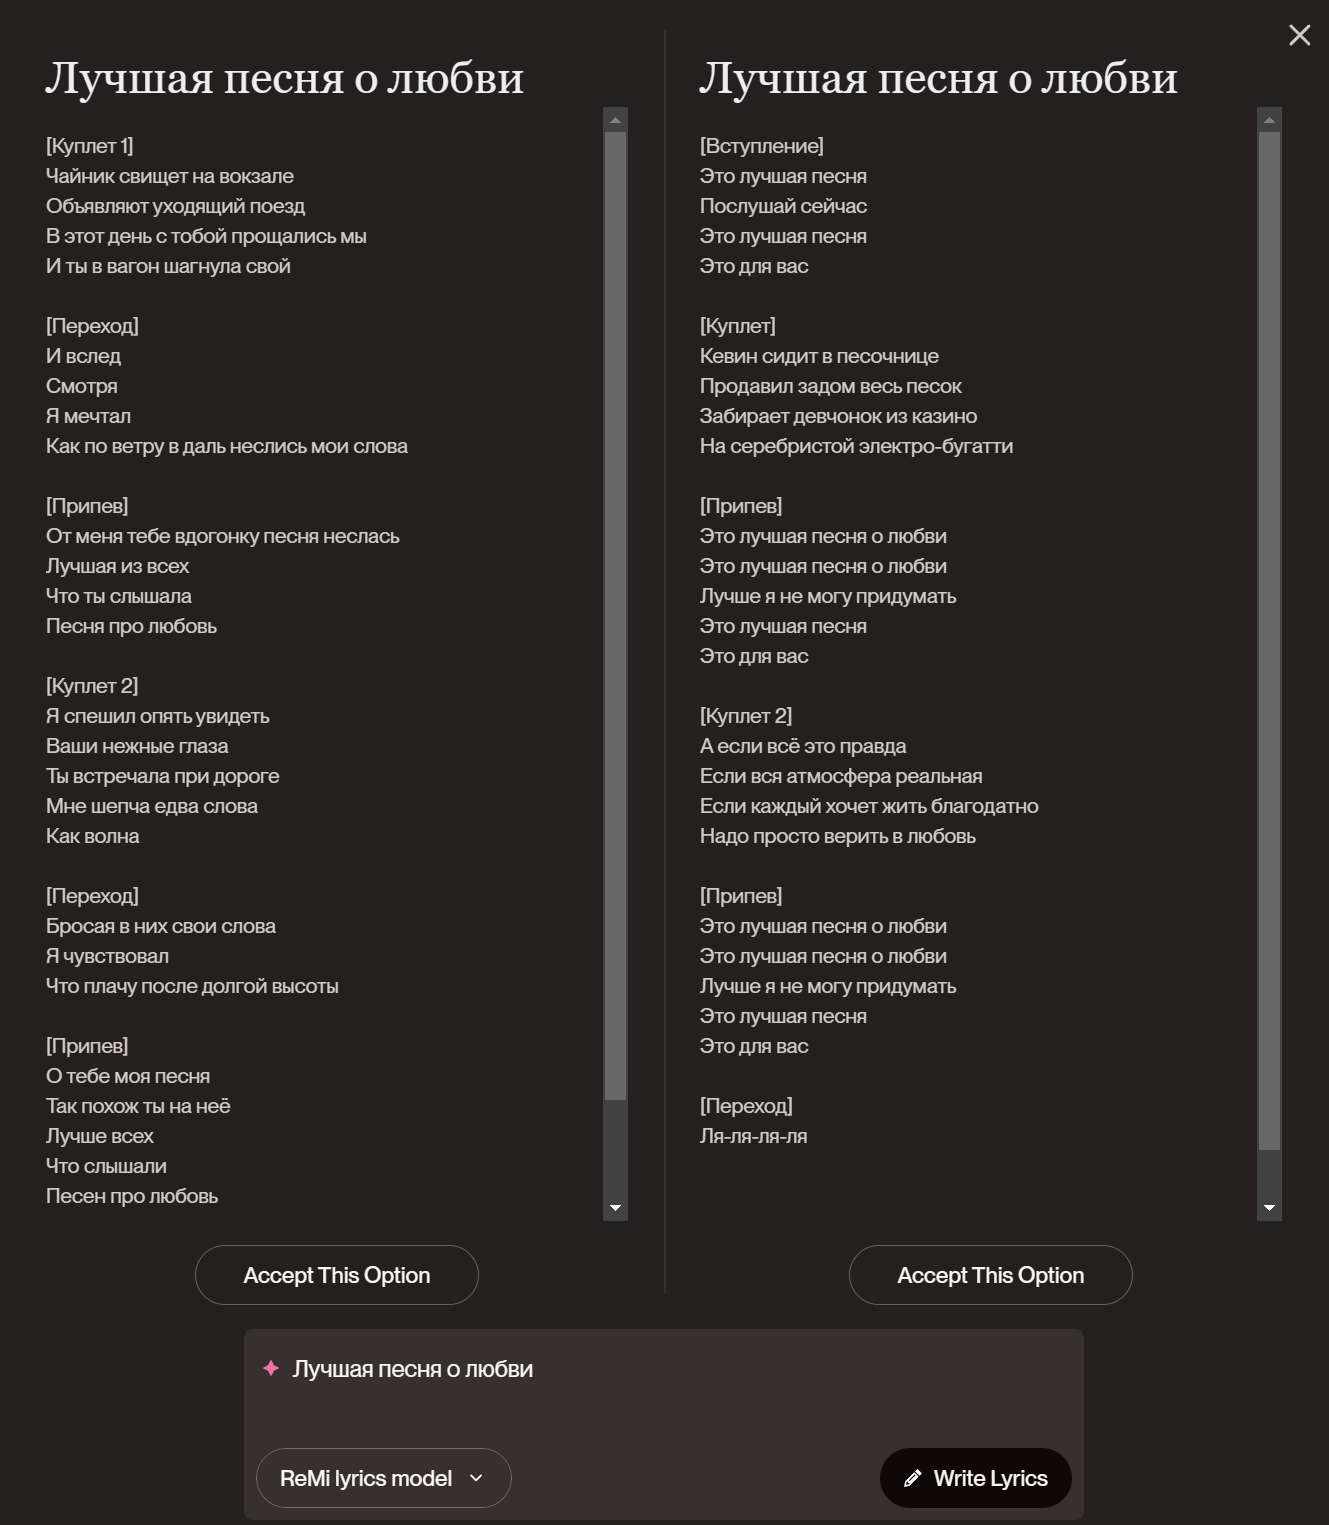The width and height of the screenshot is (1329, 1525).
Task: Click the pink sparkle icon in prompt box
Action: coord(271,1368)
